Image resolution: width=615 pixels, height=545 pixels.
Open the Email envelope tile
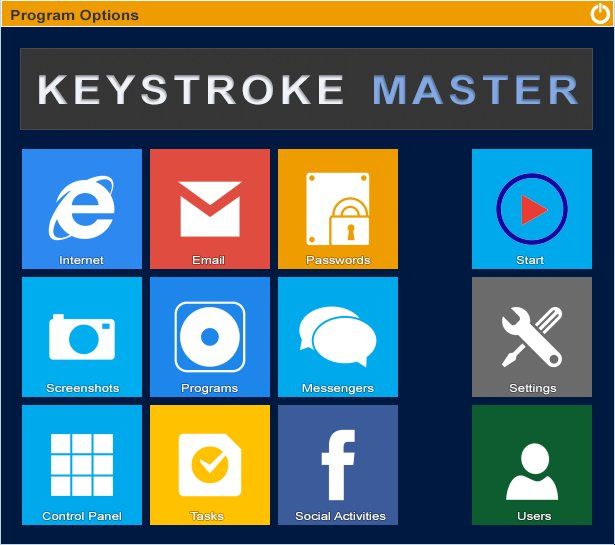pos(210,209)
